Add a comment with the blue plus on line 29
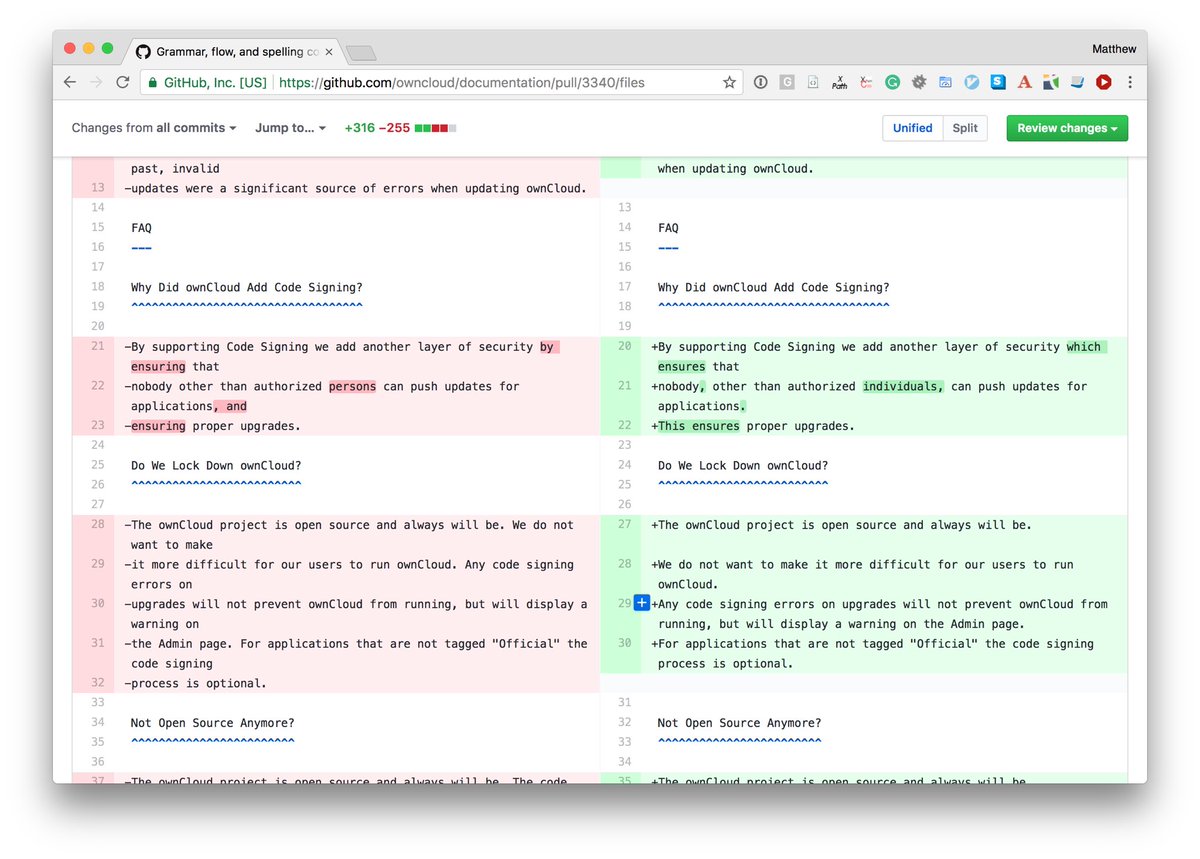The height and width of the screenshot is (859, 1200). (642, 603)
